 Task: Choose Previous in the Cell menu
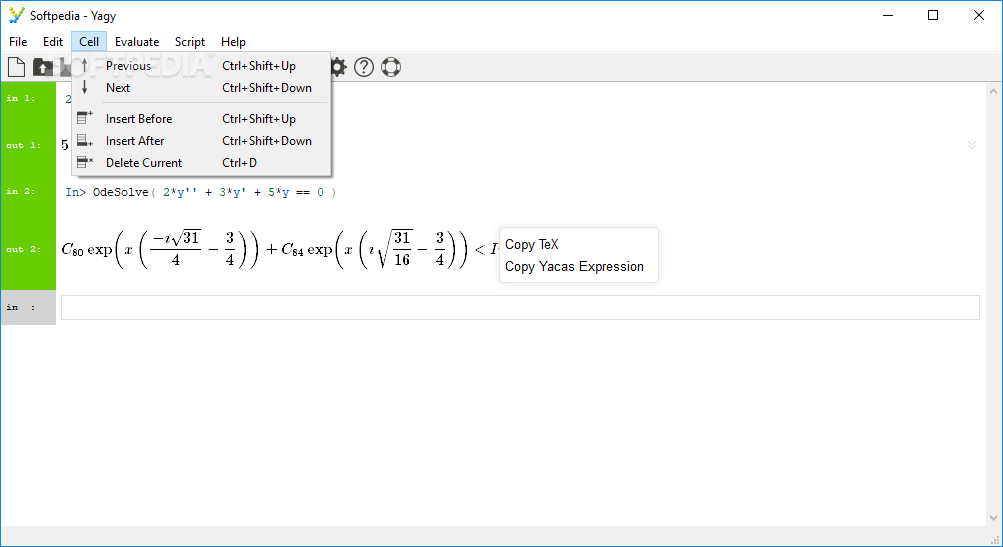[201, 66]
